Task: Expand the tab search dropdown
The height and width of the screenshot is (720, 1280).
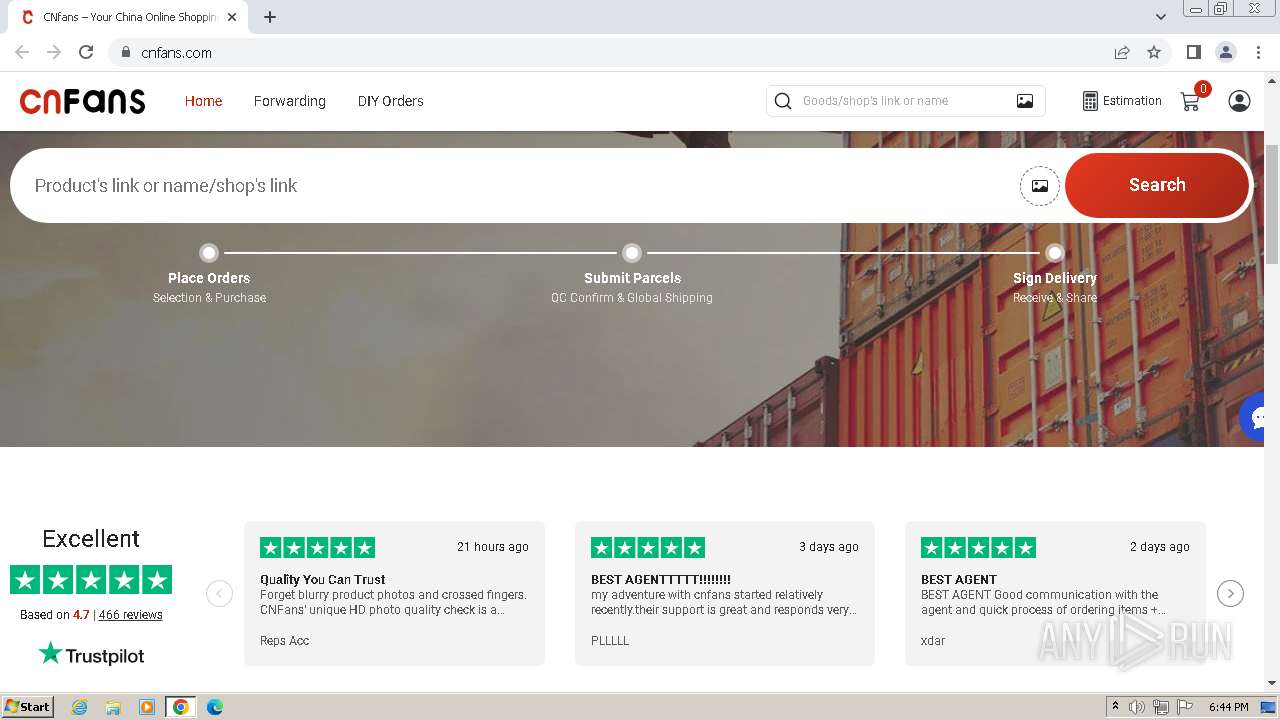Action: tap(1161, 17)
